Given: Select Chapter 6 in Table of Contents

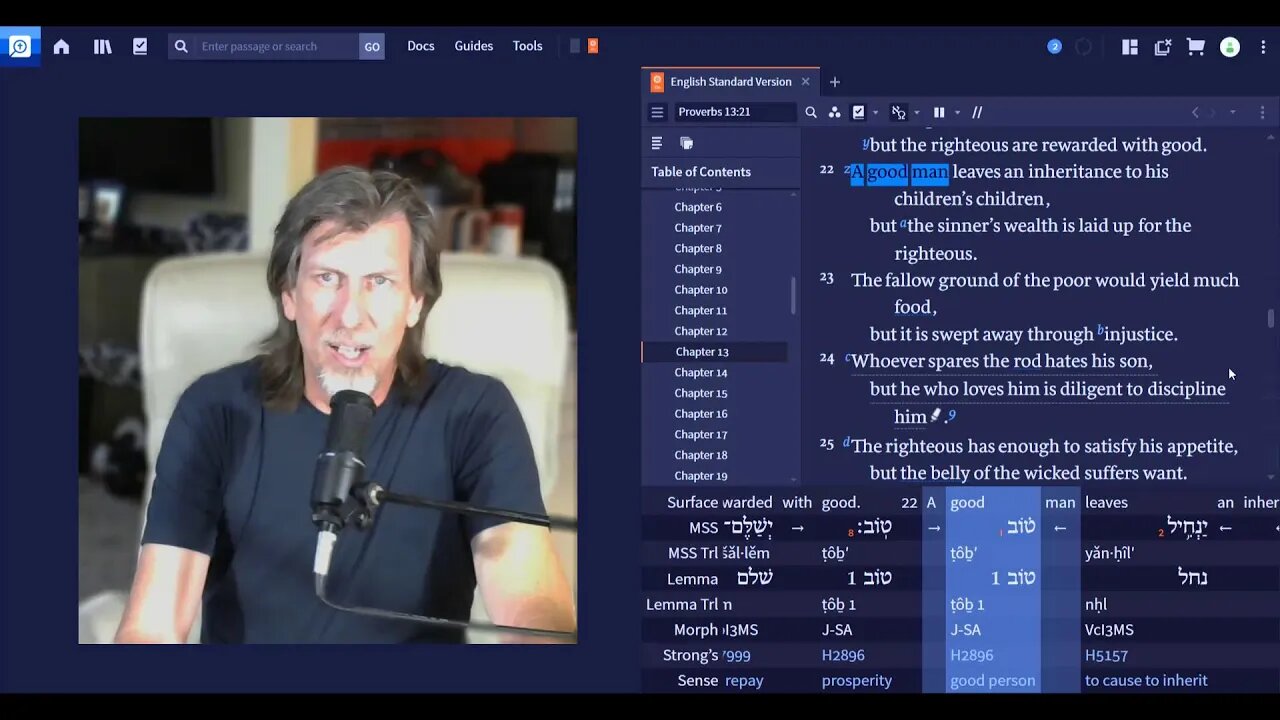Looking at the screenshot, I should [698, 207].
